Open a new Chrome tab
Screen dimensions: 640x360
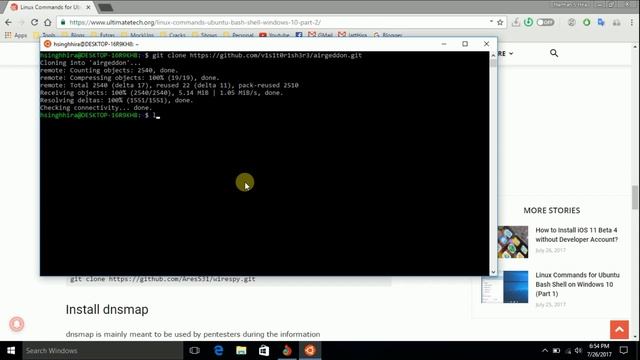coord(105,7)
